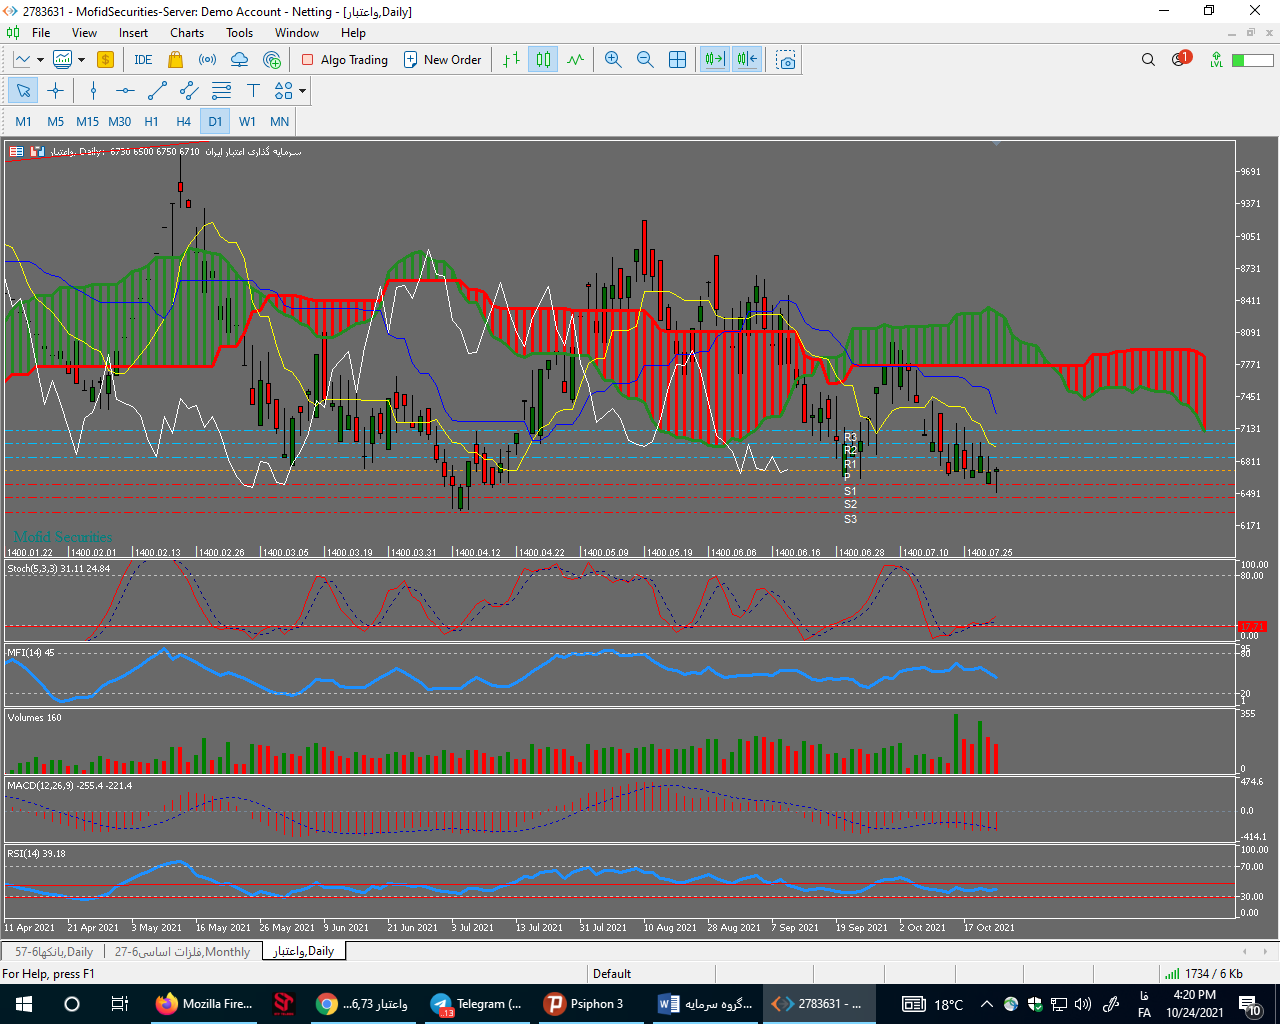This screenshot has width=1280, height=1024.
Task: Switch chart to bar chart mode
Action: coord(511,60)
